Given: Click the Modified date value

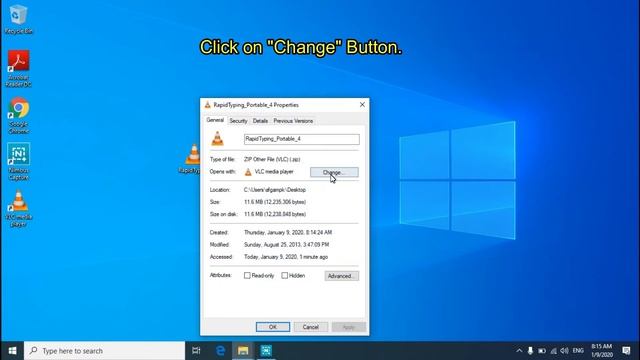Looking at the screenshot, I should pyautogui.click(x=287, y=245).
